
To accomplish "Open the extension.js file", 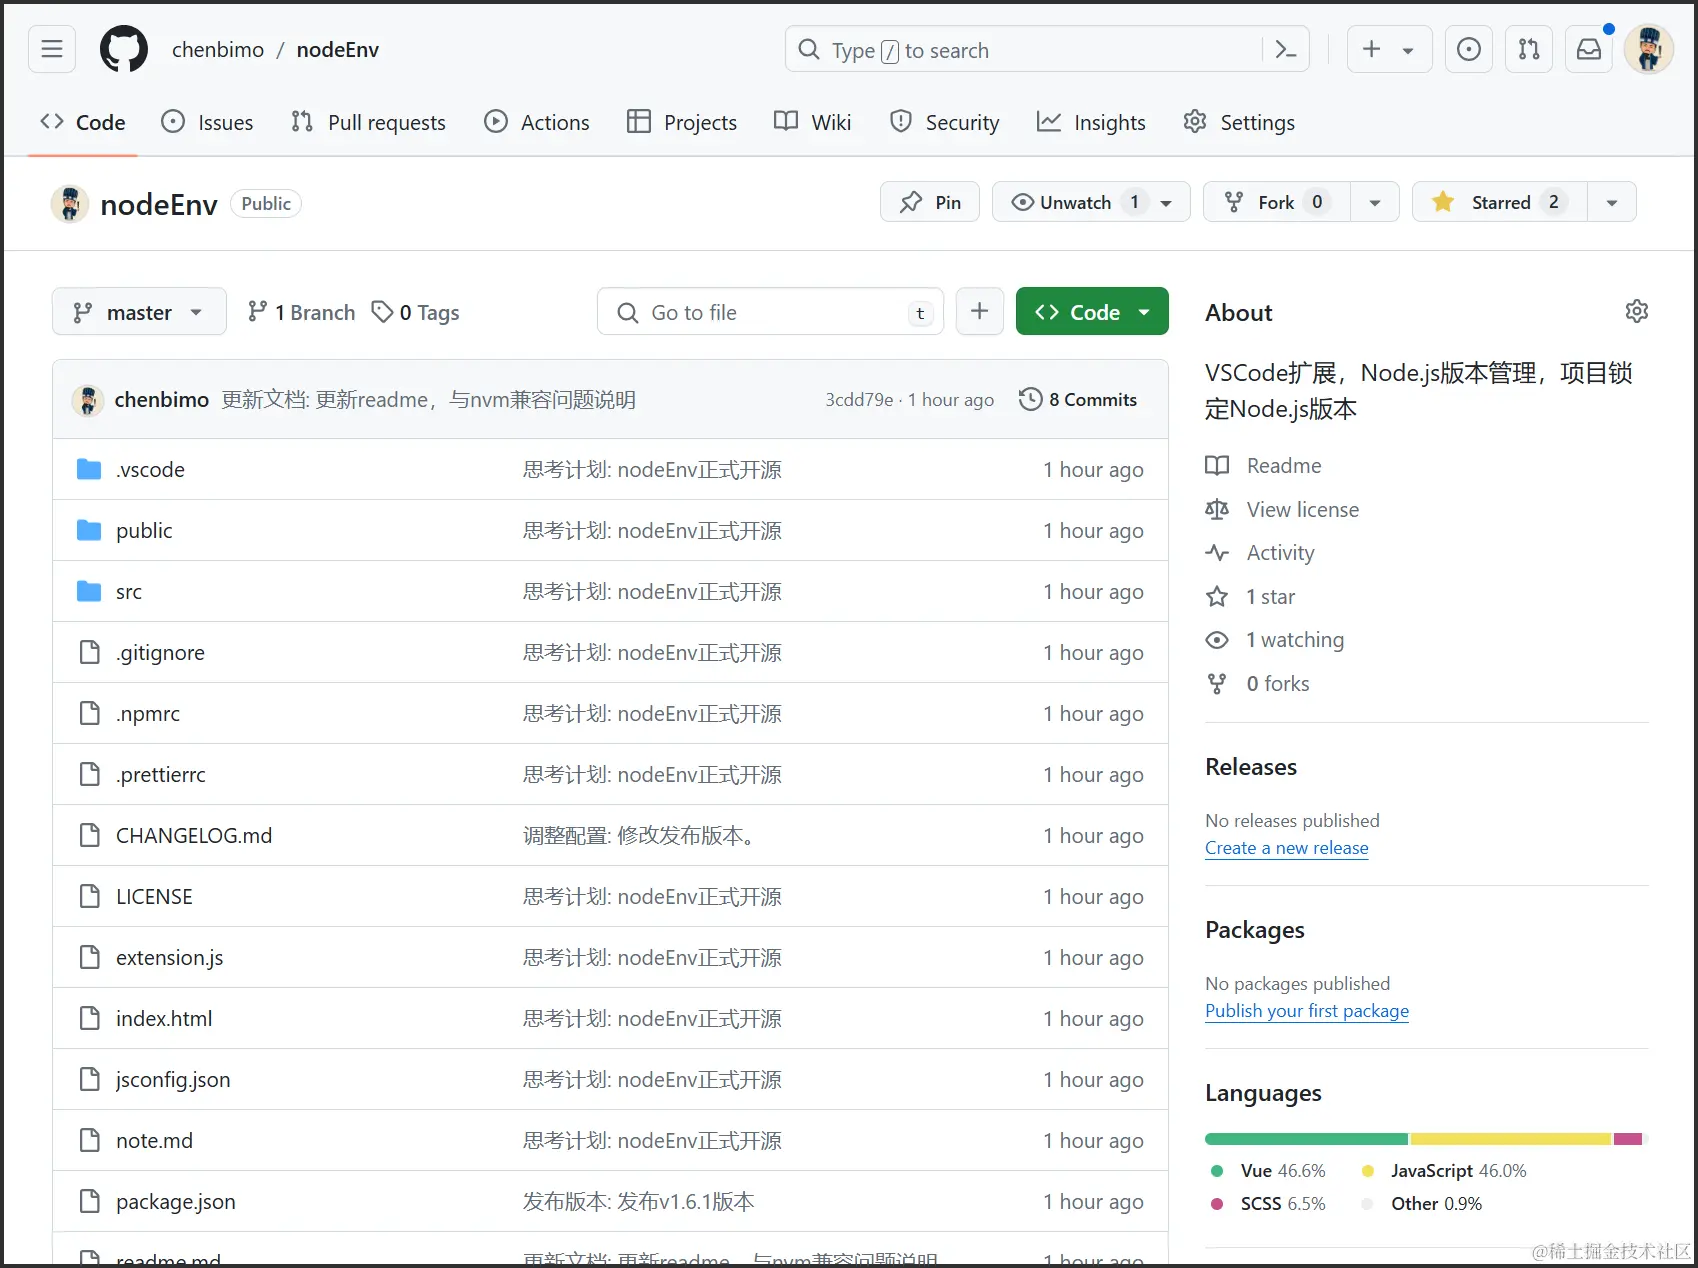I will coord(170,957).
